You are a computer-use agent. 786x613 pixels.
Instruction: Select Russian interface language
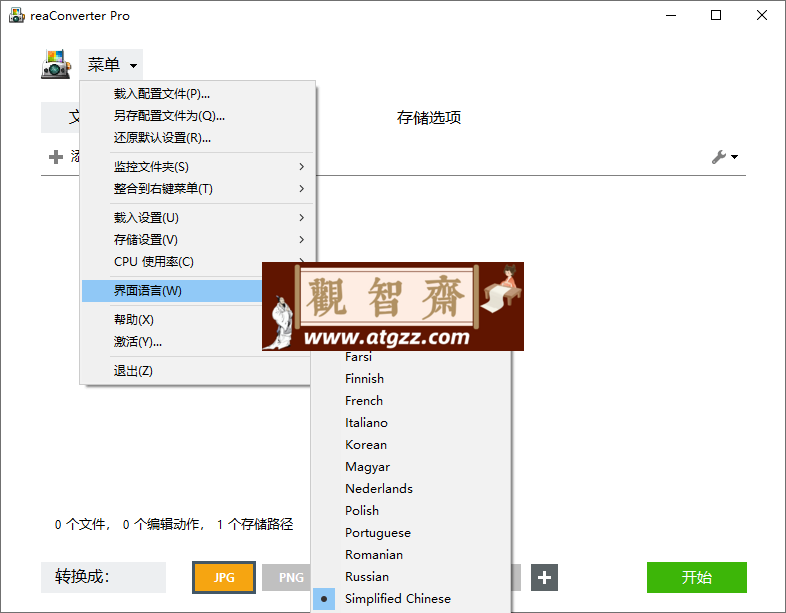point(411,577)
